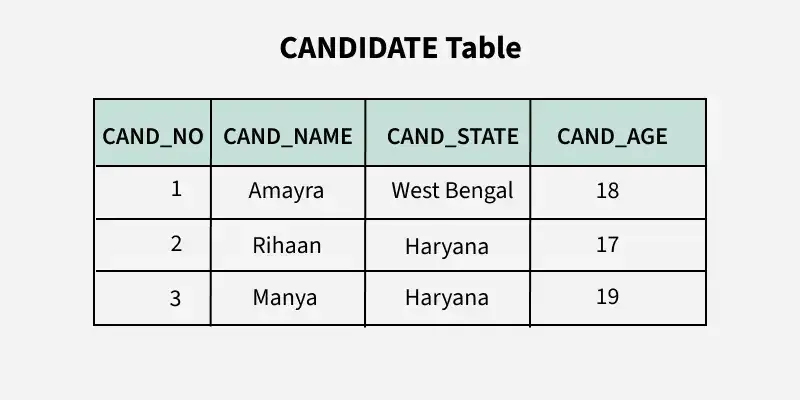Viewport: 800px width, 400px height.
Task: Select the age cell showing 19
Action: [x=618, y=298]
